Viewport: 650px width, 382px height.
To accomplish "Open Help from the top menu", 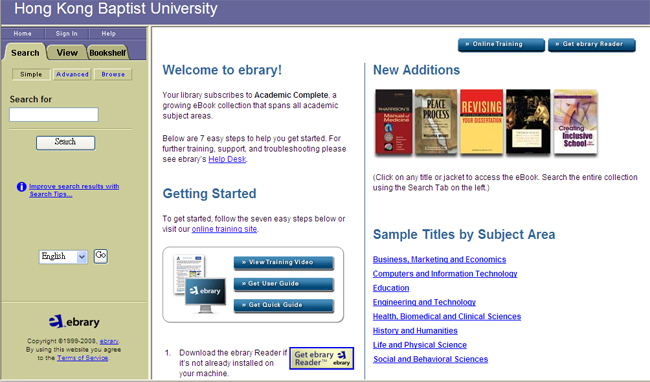I will click(x=109, y=34).
